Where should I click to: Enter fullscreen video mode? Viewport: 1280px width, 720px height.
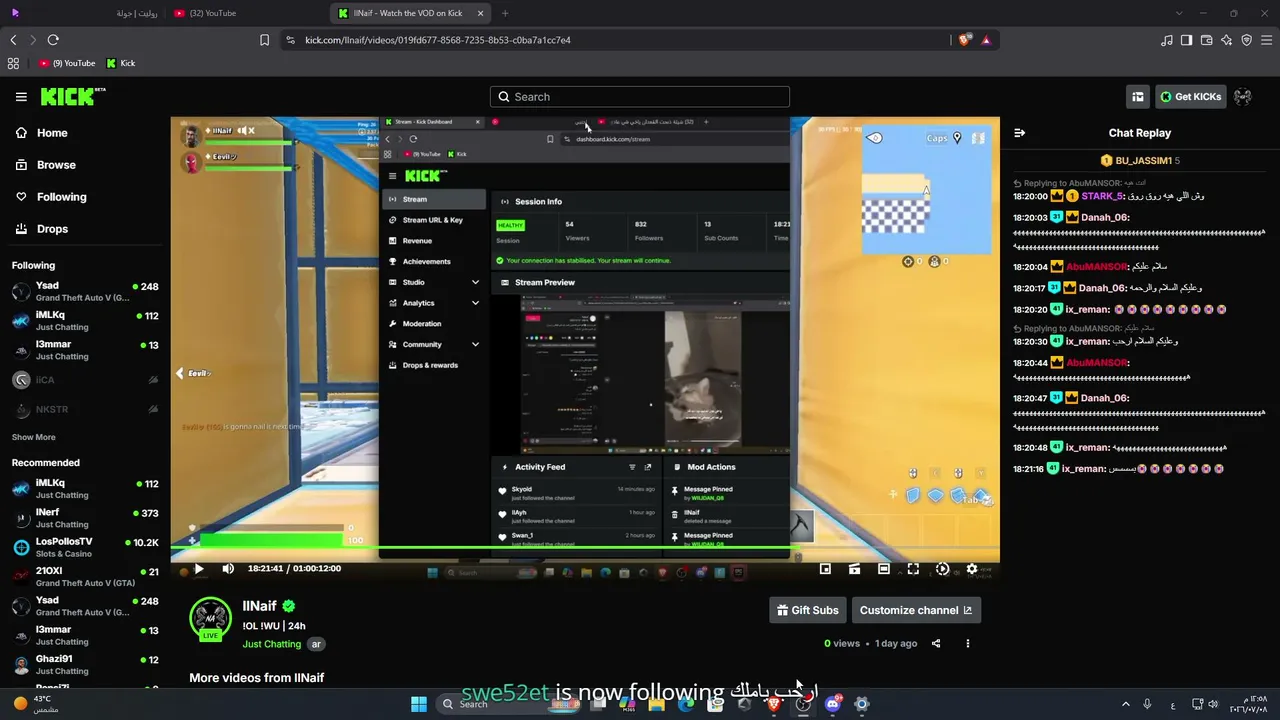click(913, 569)
